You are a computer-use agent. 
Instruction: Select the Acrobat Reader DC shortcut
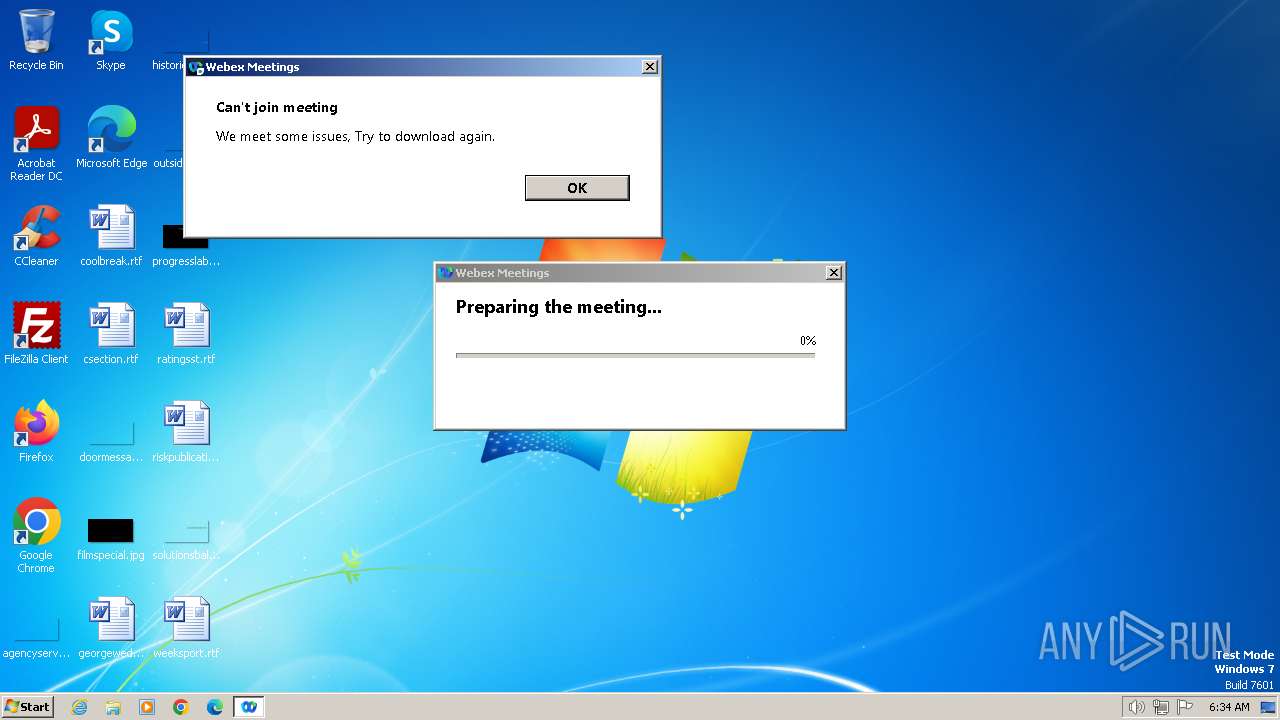(x=36, y=144)
